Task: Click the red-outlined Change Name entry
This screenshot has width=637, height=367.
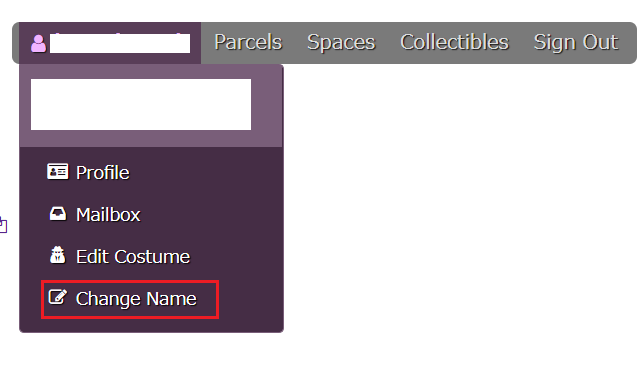Action: [130, 300]
